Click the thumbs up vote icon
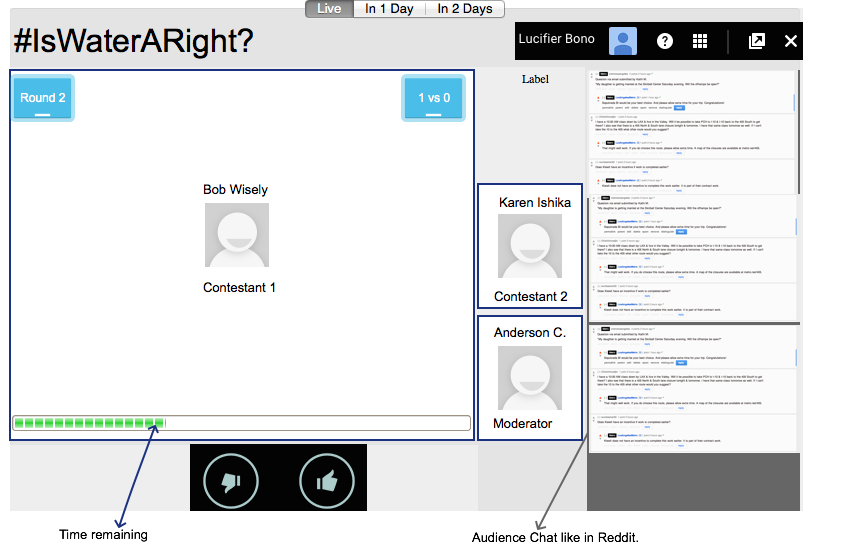This screenshot has width=868, height=553. tap(326, 483)
